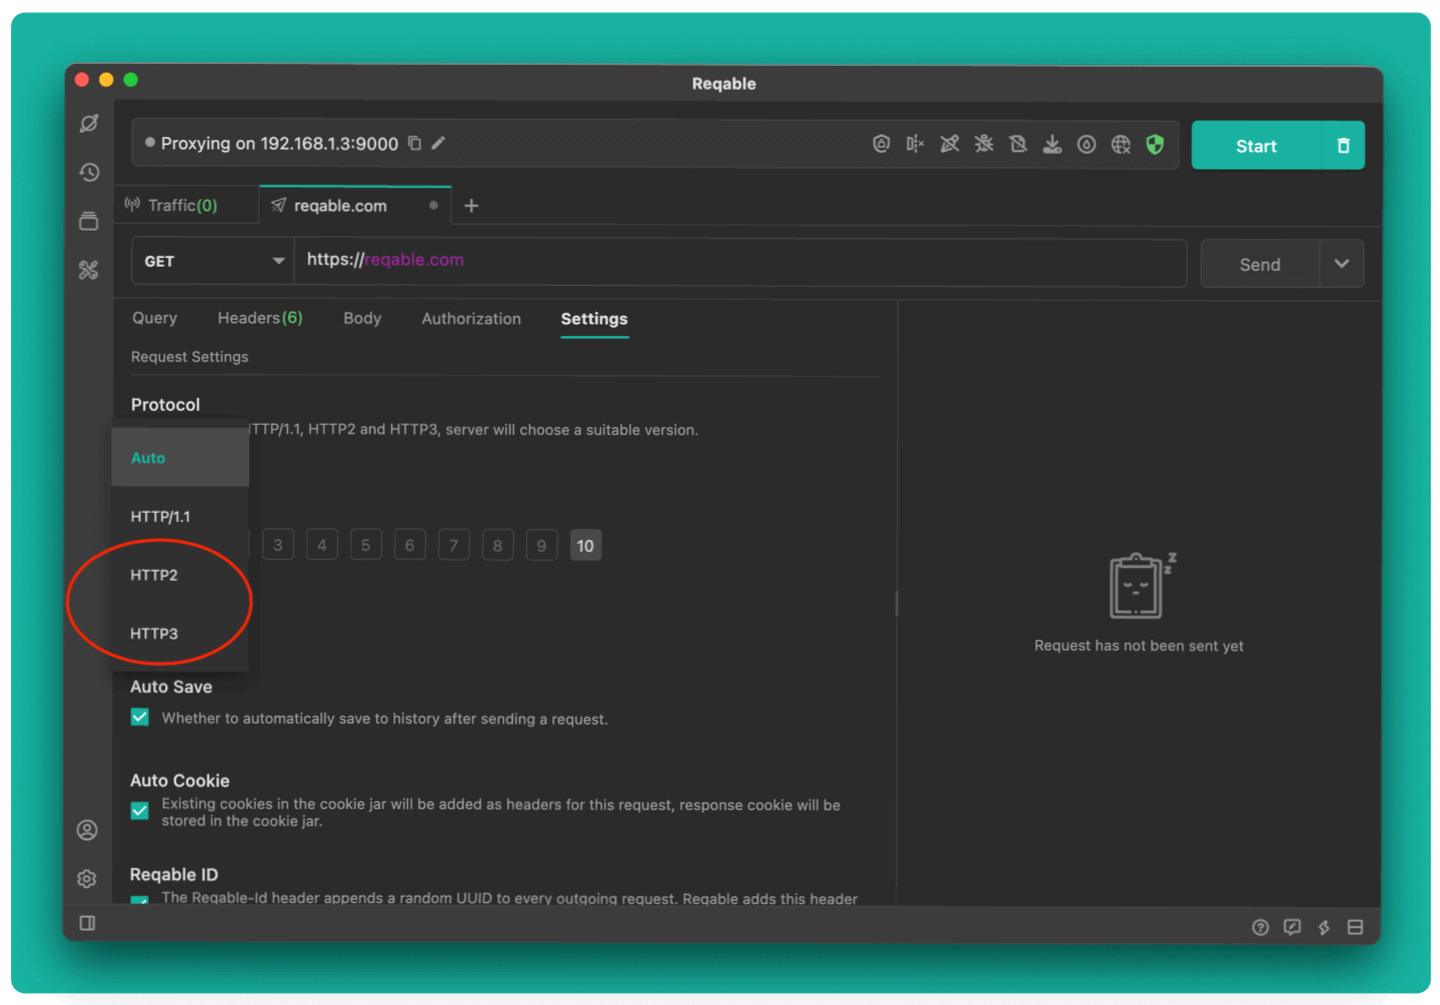Select value 6 in the number selector
1440x1005 pixels.
(410, 545)
